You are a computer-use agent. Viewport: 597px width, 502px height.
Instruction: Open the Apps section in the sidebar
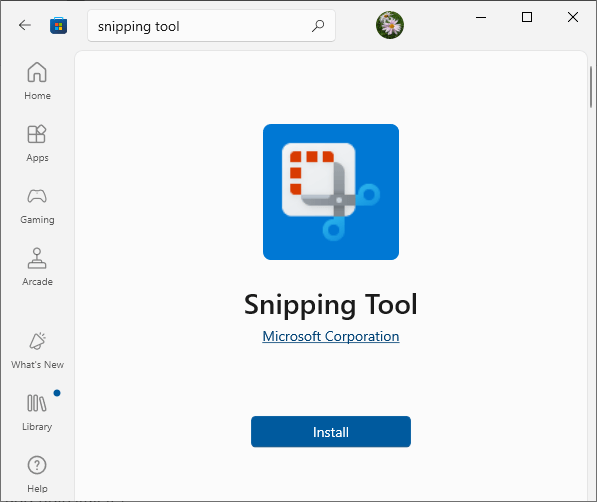37,143
